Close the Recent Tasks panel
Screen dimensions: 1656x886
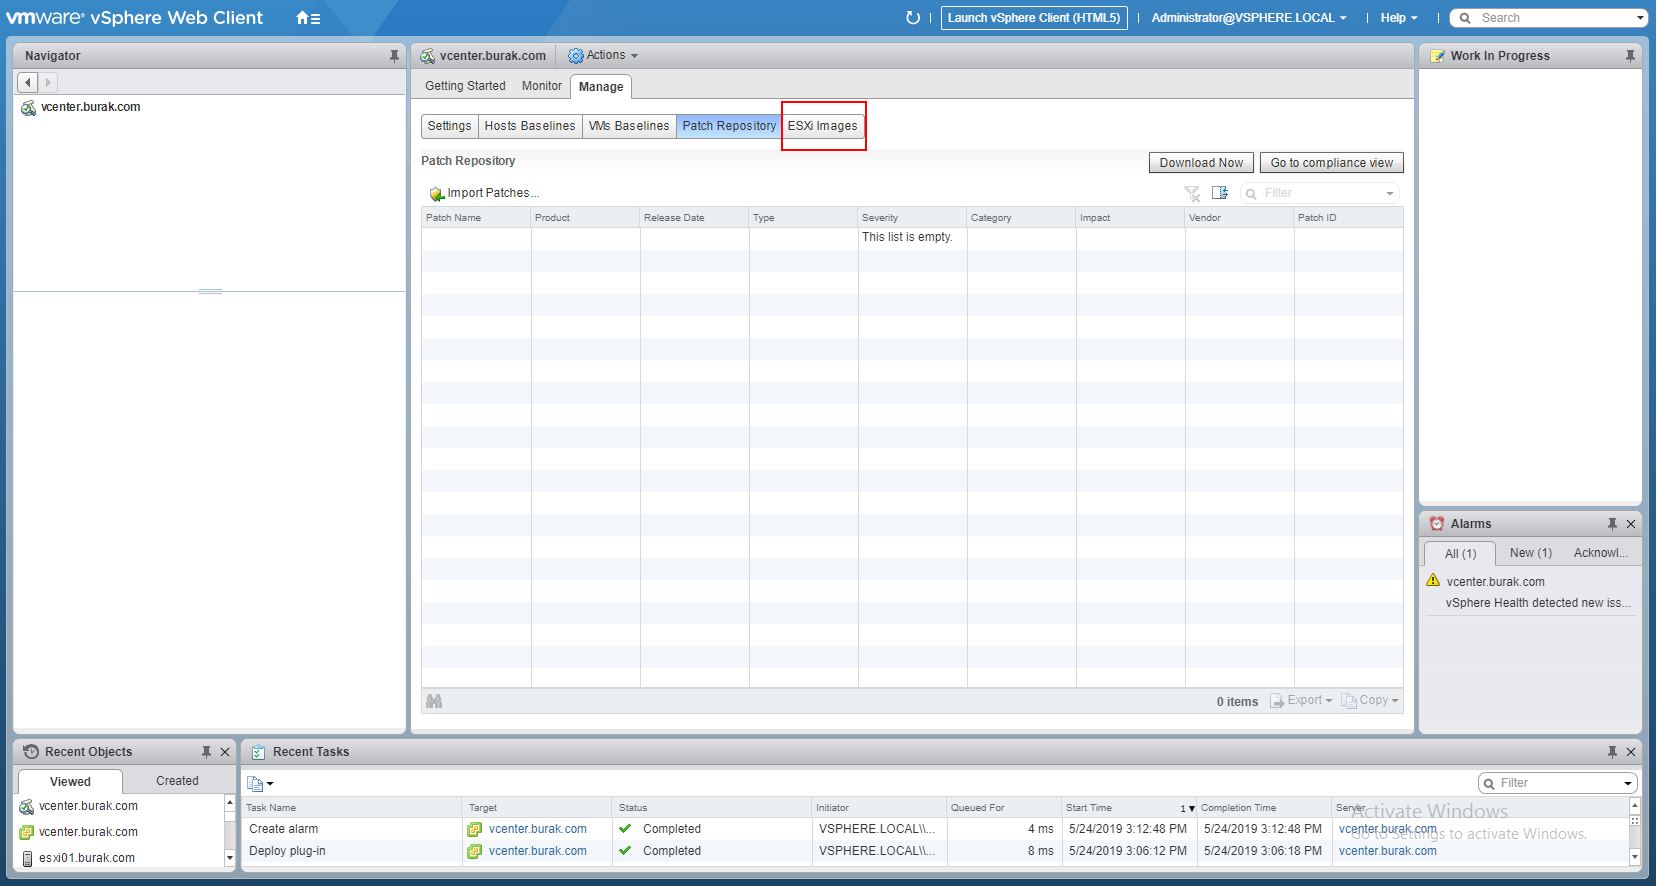click(1631, 752)
